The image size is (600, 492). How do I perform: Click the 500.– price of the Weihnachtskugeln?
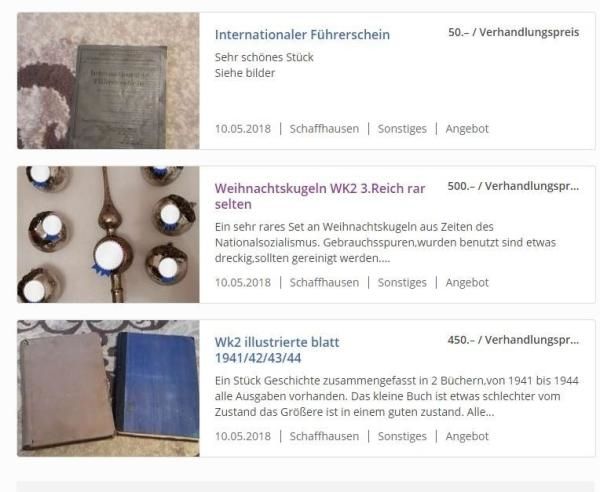[x=513, y=186]
